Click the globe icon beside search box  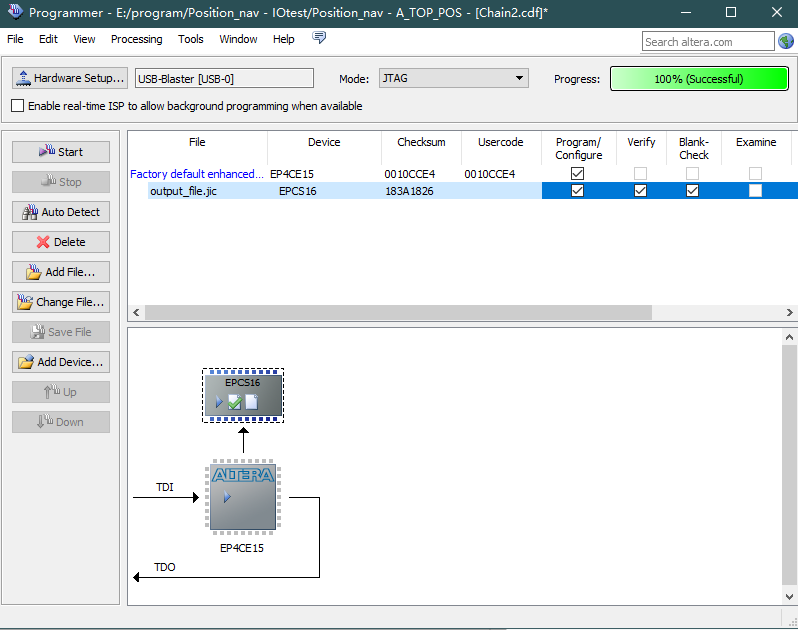(x=786, y=41)
